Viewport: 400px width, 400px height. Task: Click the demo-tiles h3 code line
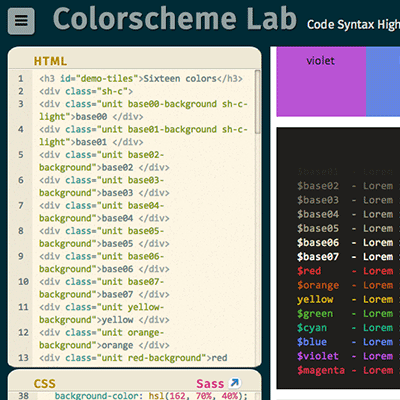[x=141, y=79]
